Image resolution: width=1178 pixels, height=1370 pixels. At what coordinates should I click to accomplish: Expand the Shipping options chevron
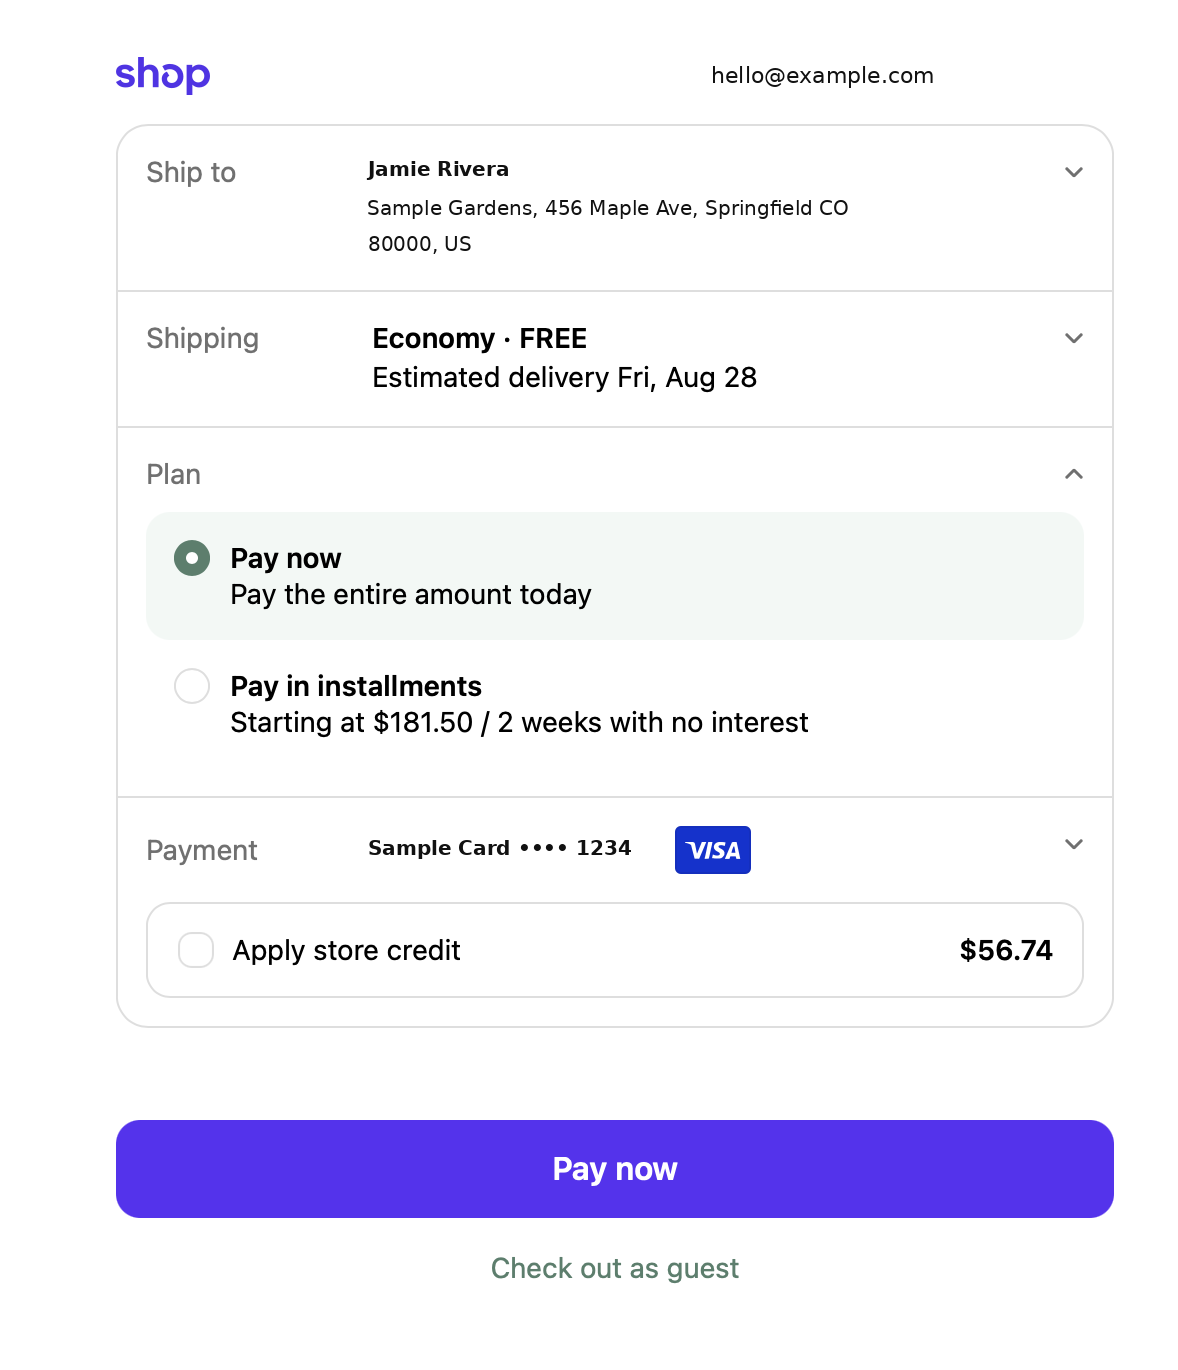click(x=1074, y=338)
